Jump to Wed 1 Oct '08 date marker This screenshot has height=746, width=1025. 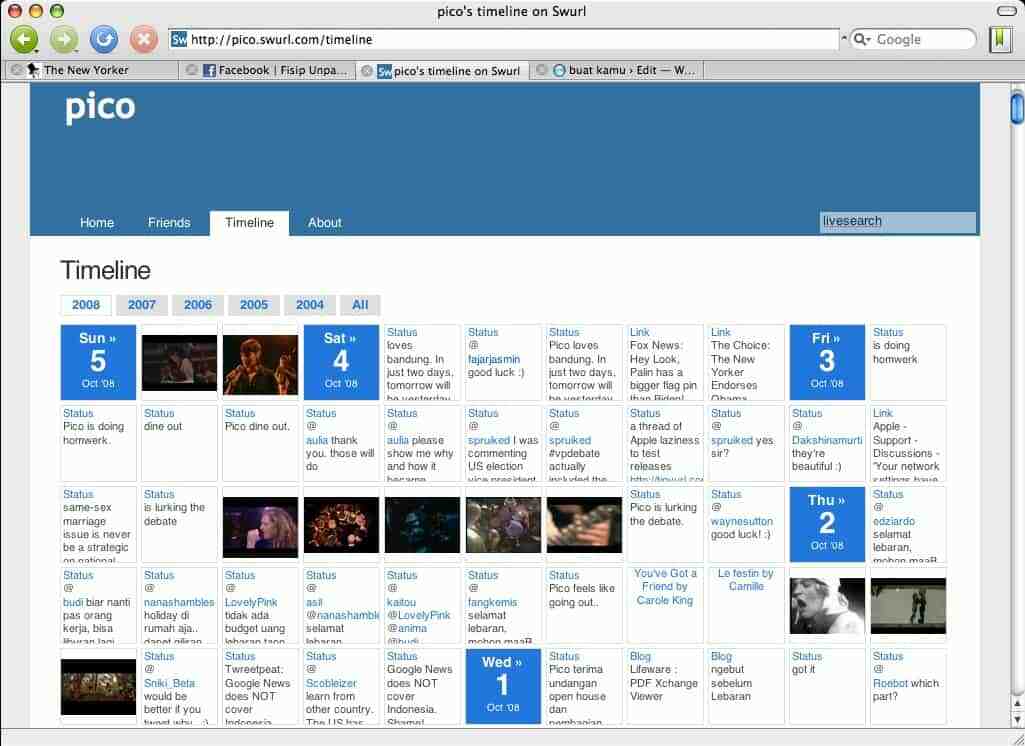coord(503,685)
